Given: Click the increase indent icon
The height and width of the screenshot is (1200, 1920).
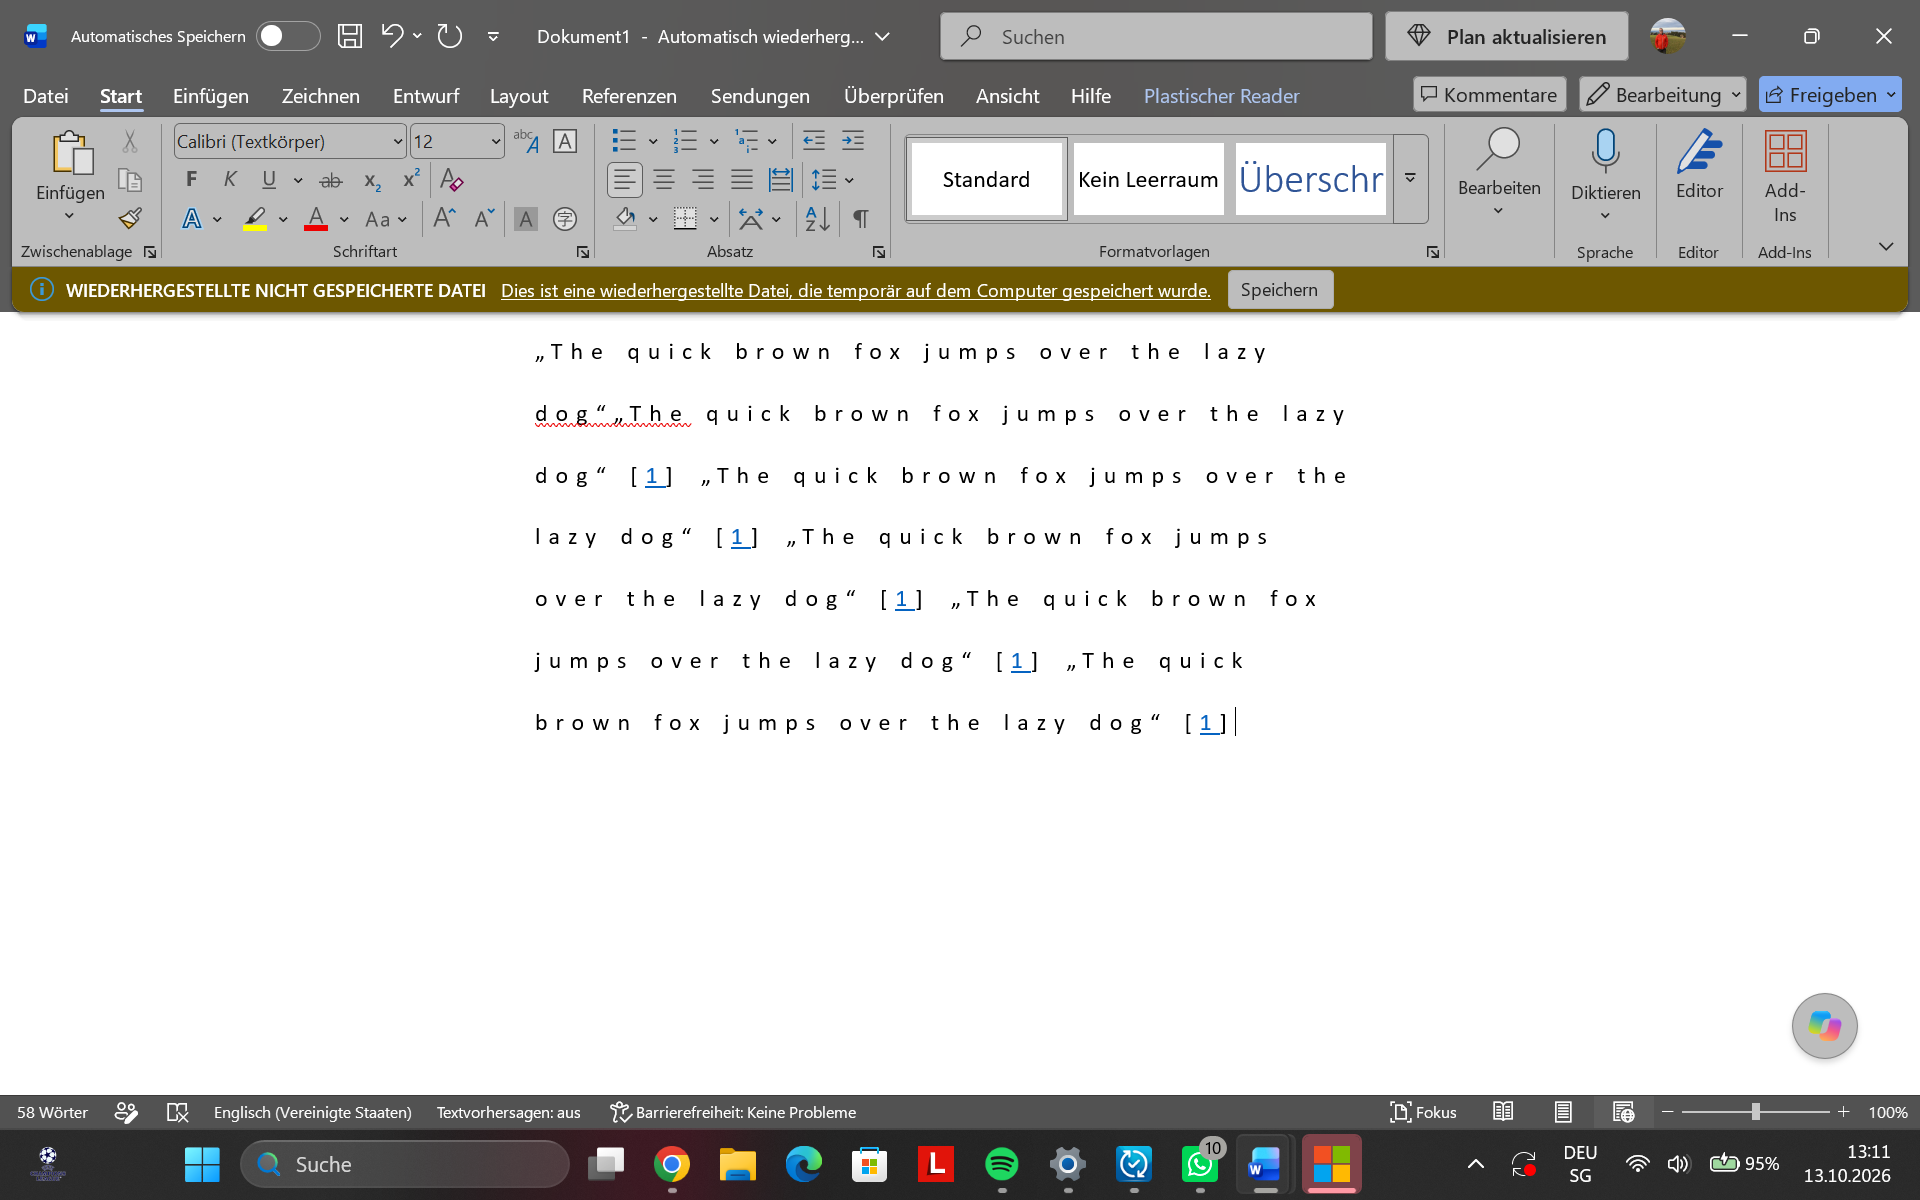Looking at the screenshot, I should click(x=853, y=141).
